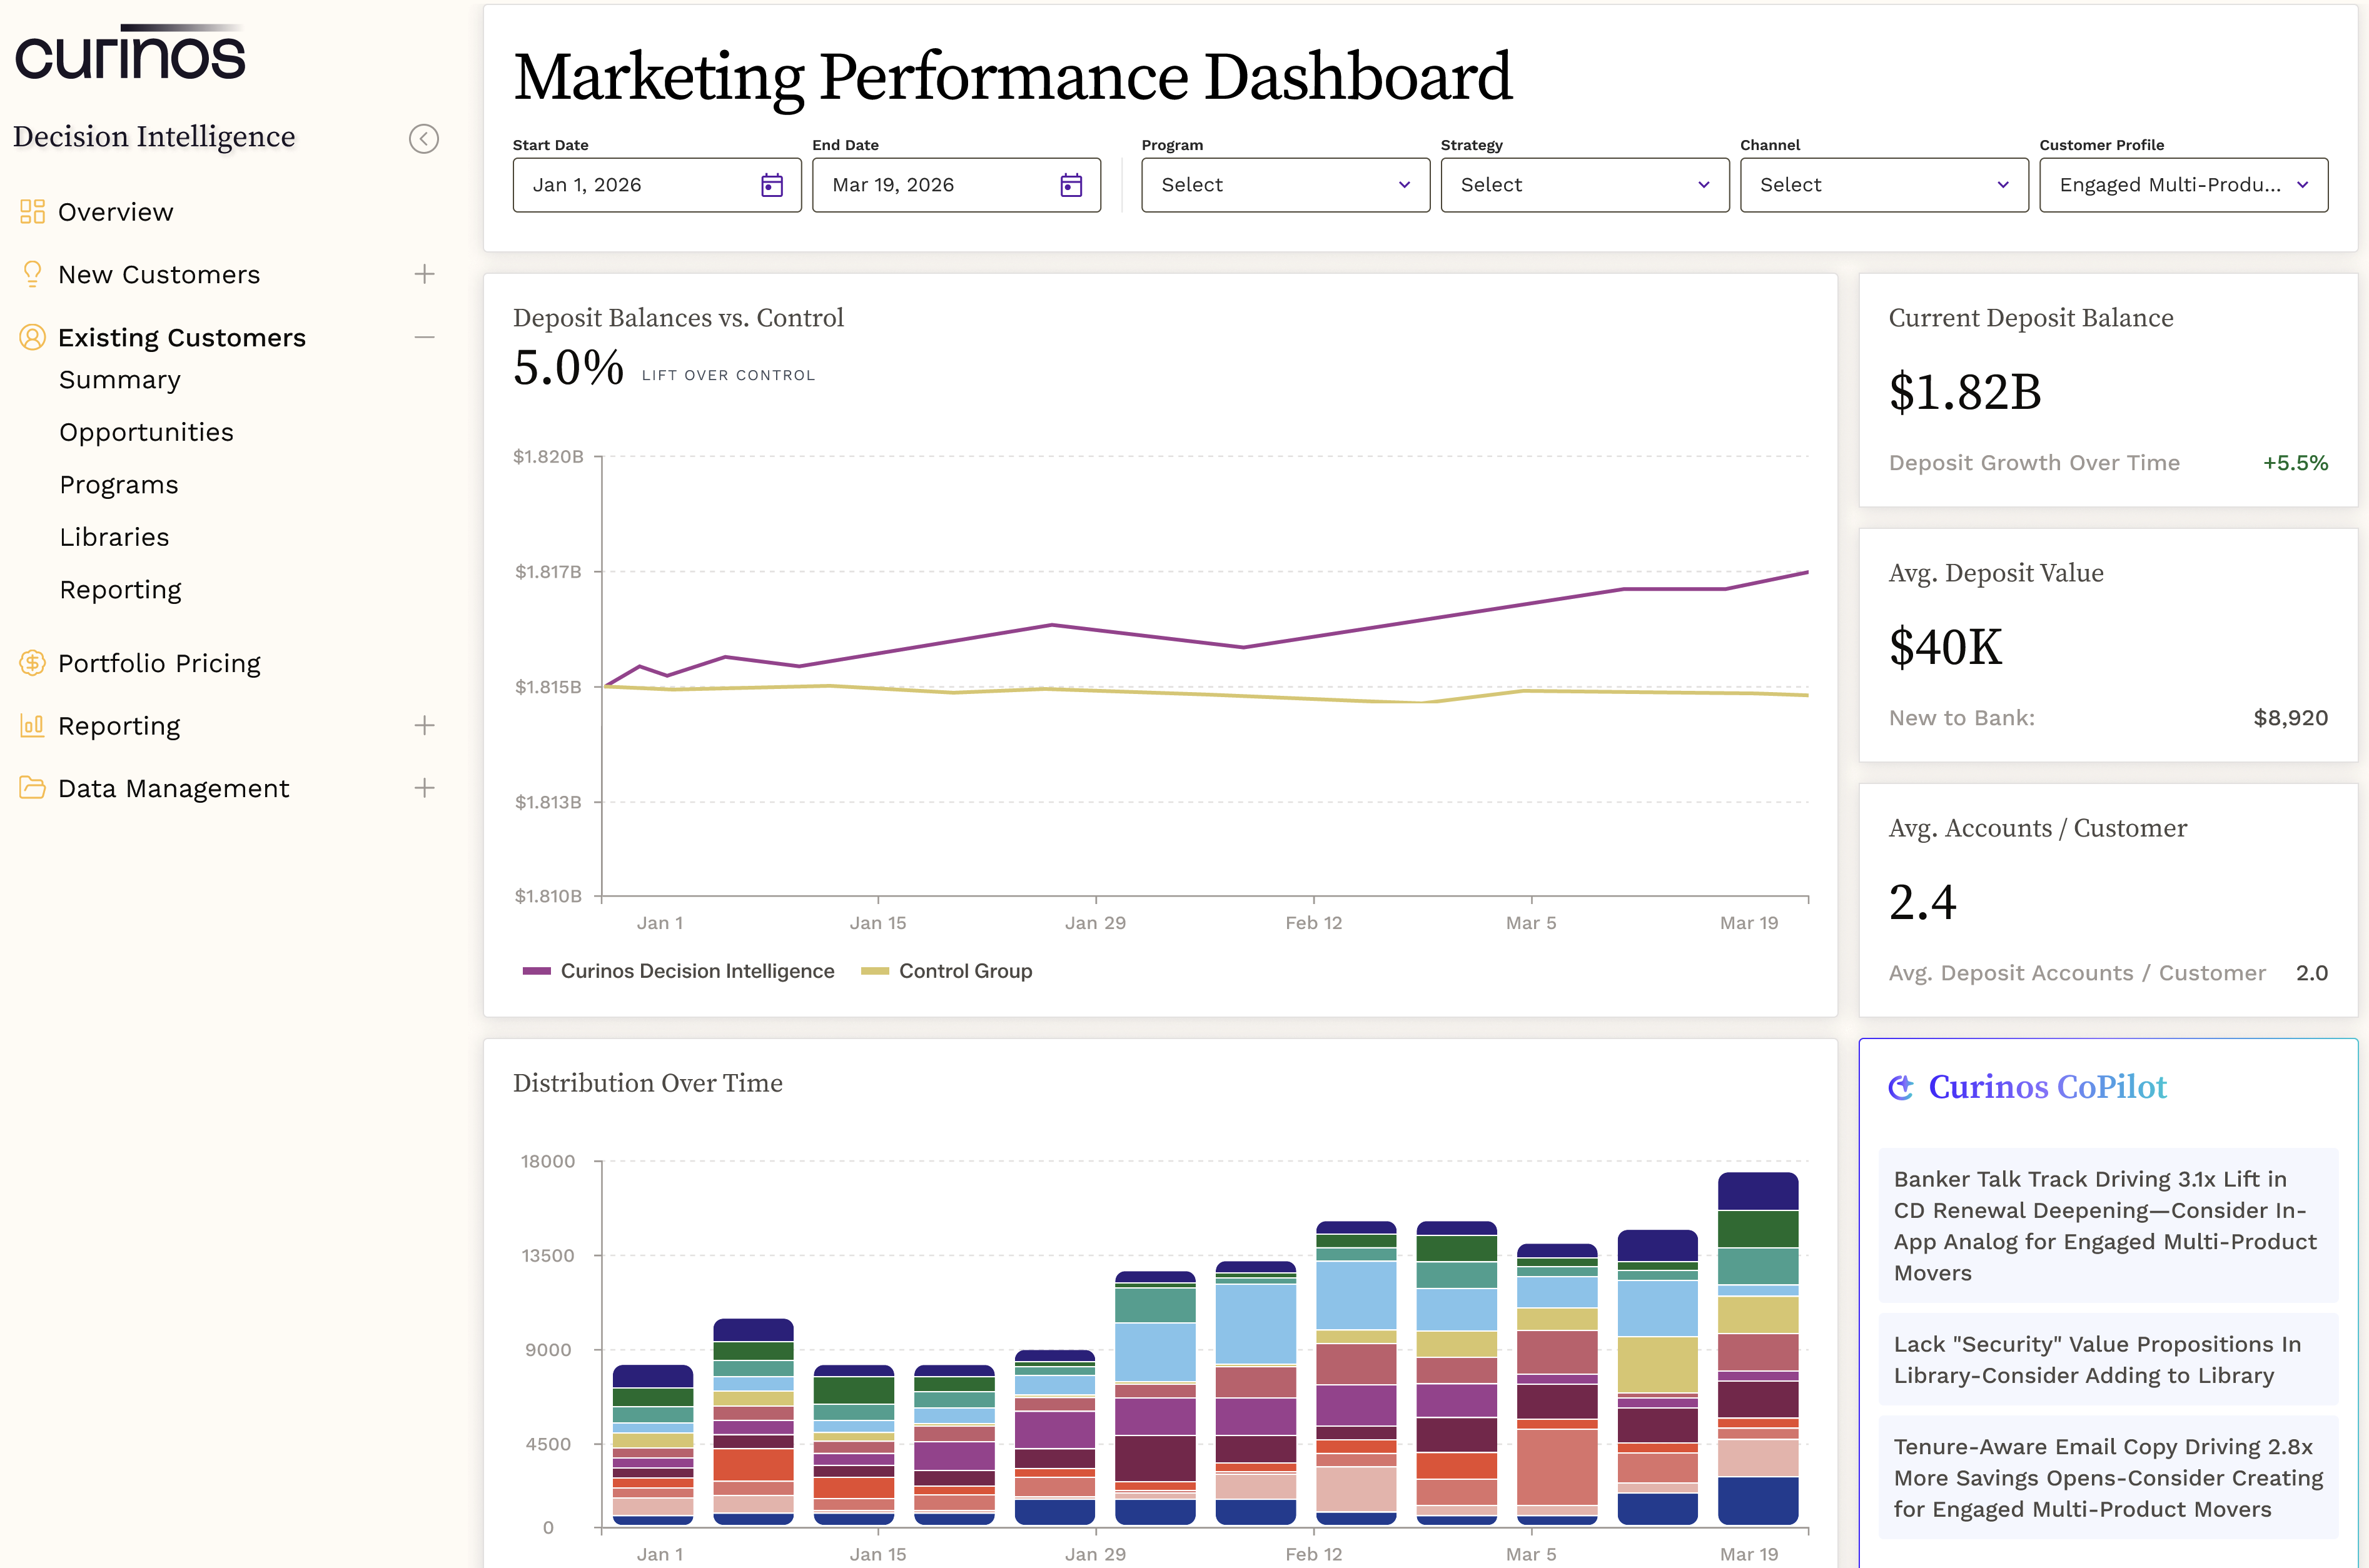Image resolution: width=2369 pixels, height=1568 pixels.
Task: Open the Tenure-Aware Email Copy insight
Action: (x=2108, y=1477)
